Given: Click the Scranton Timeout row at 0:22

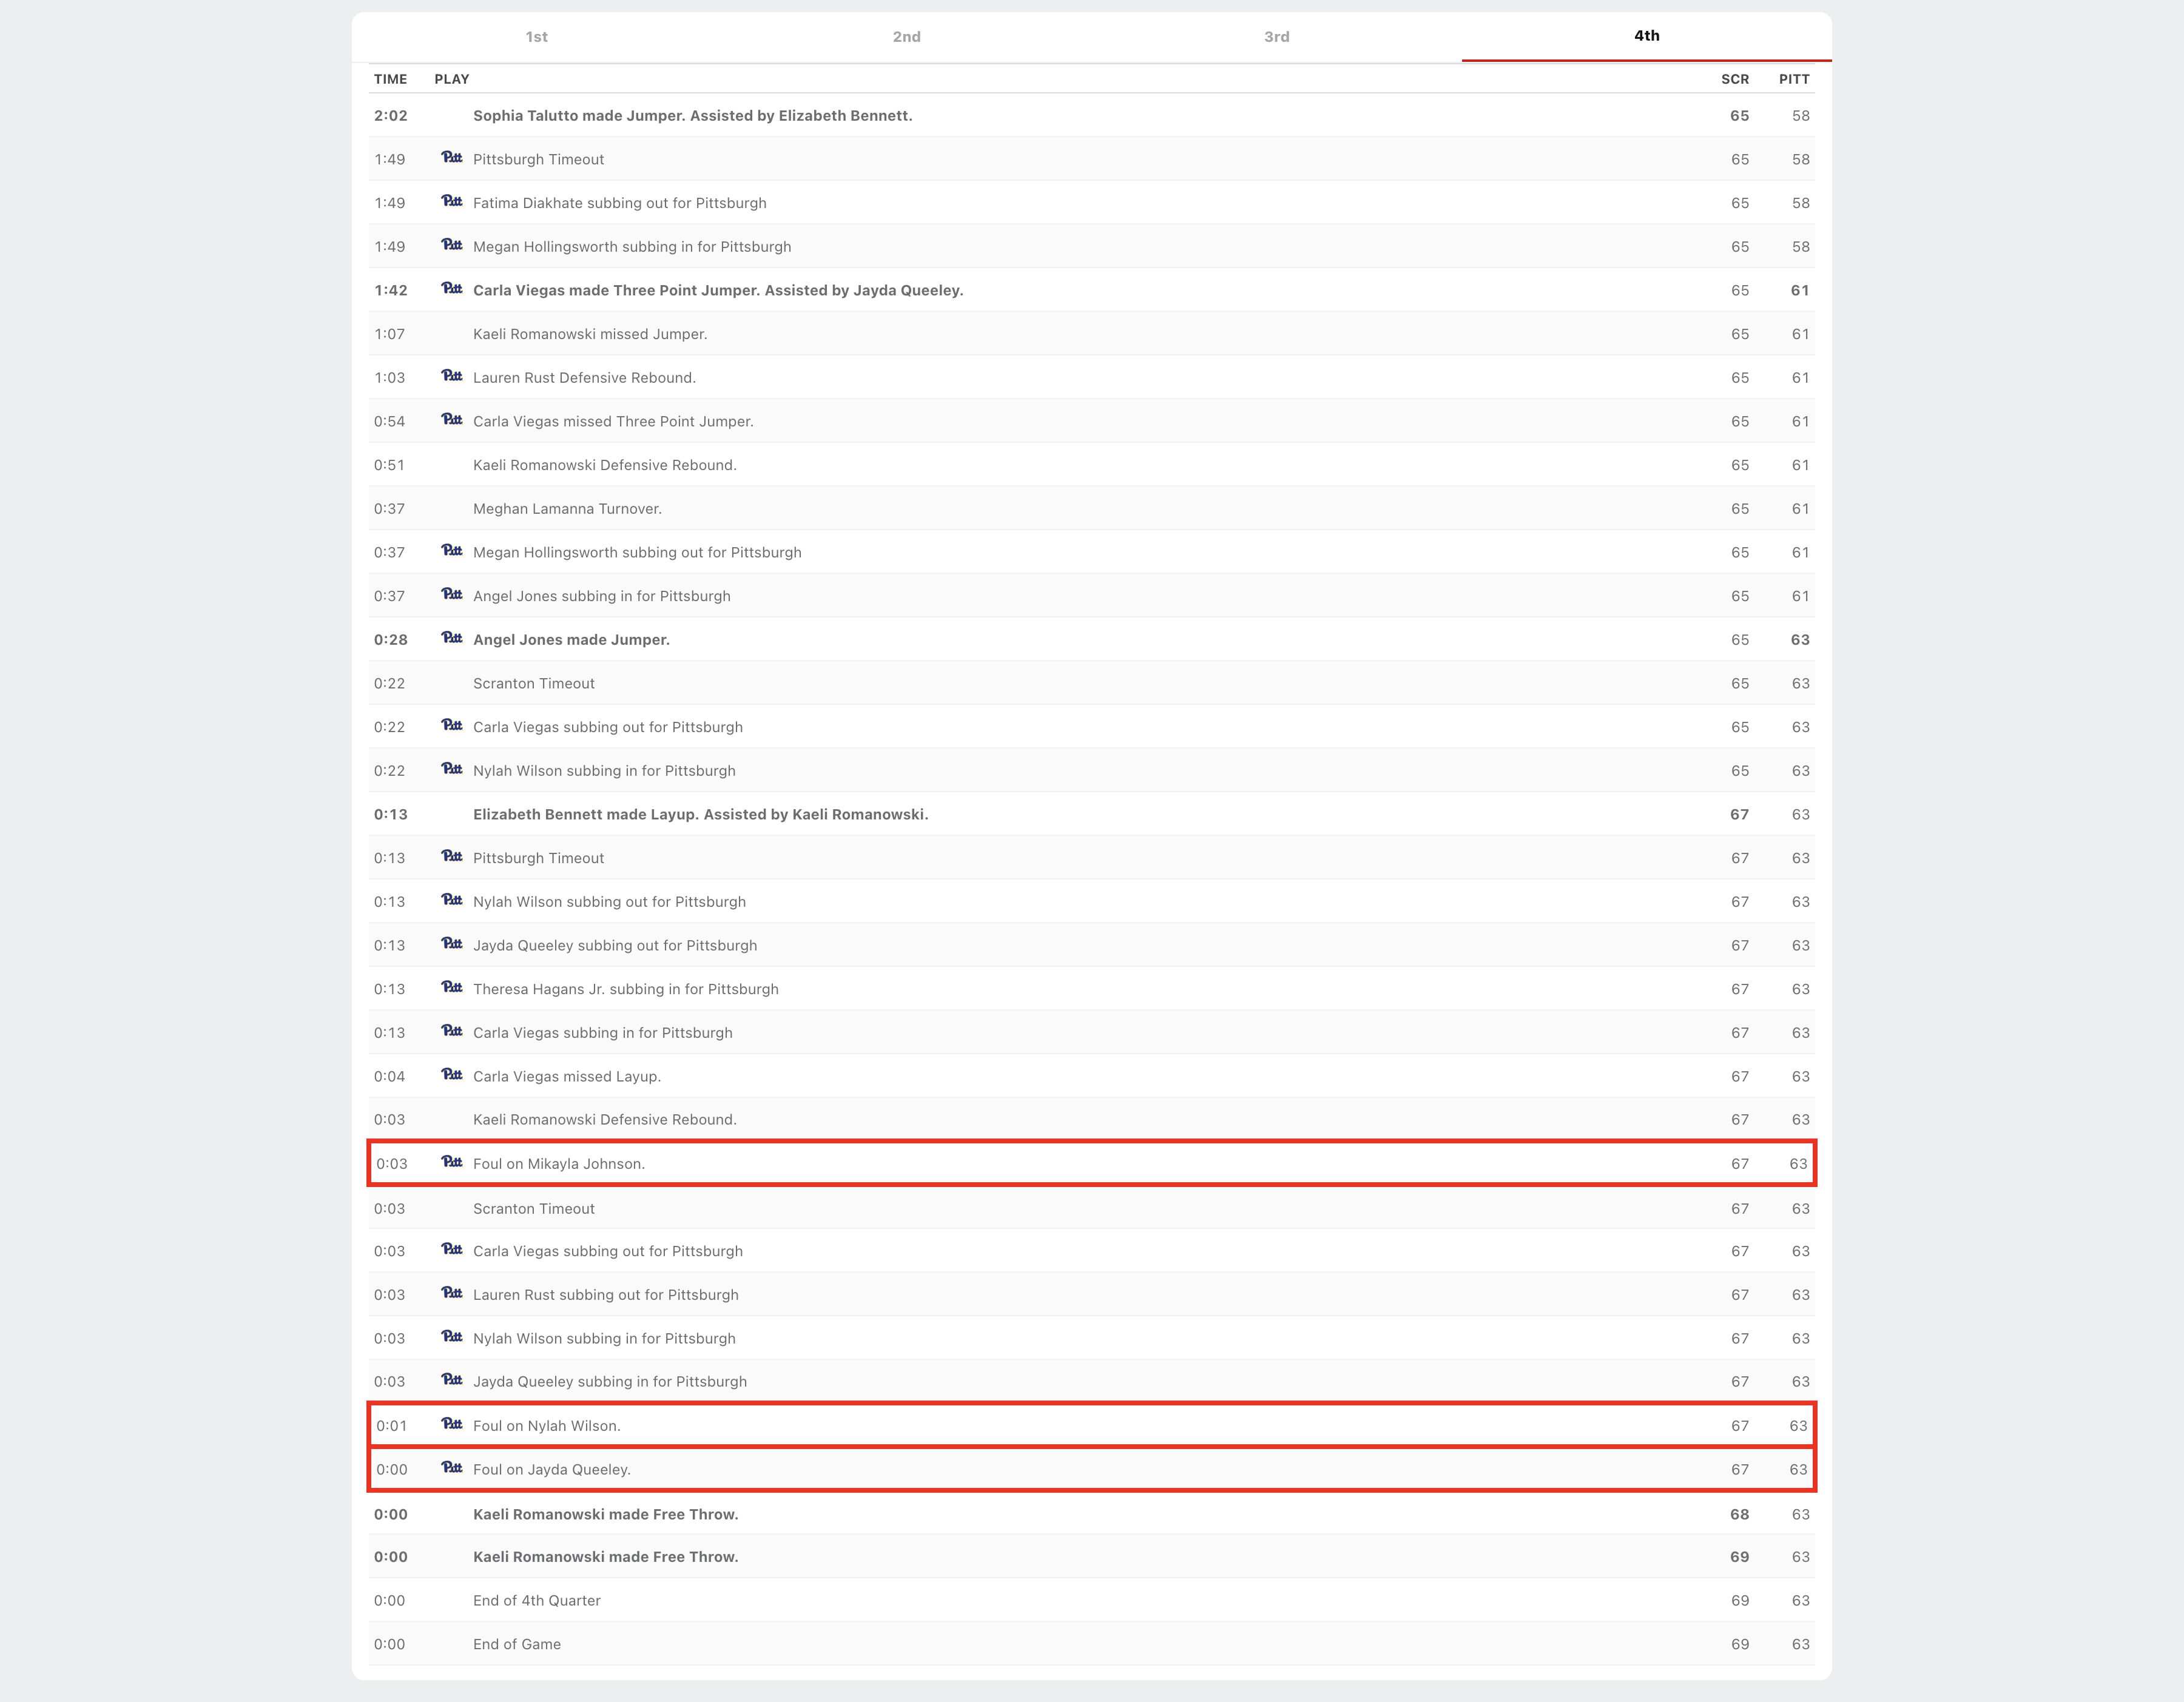Looking at the screenshot, I should pyautogui.click(x=533, y=683).
